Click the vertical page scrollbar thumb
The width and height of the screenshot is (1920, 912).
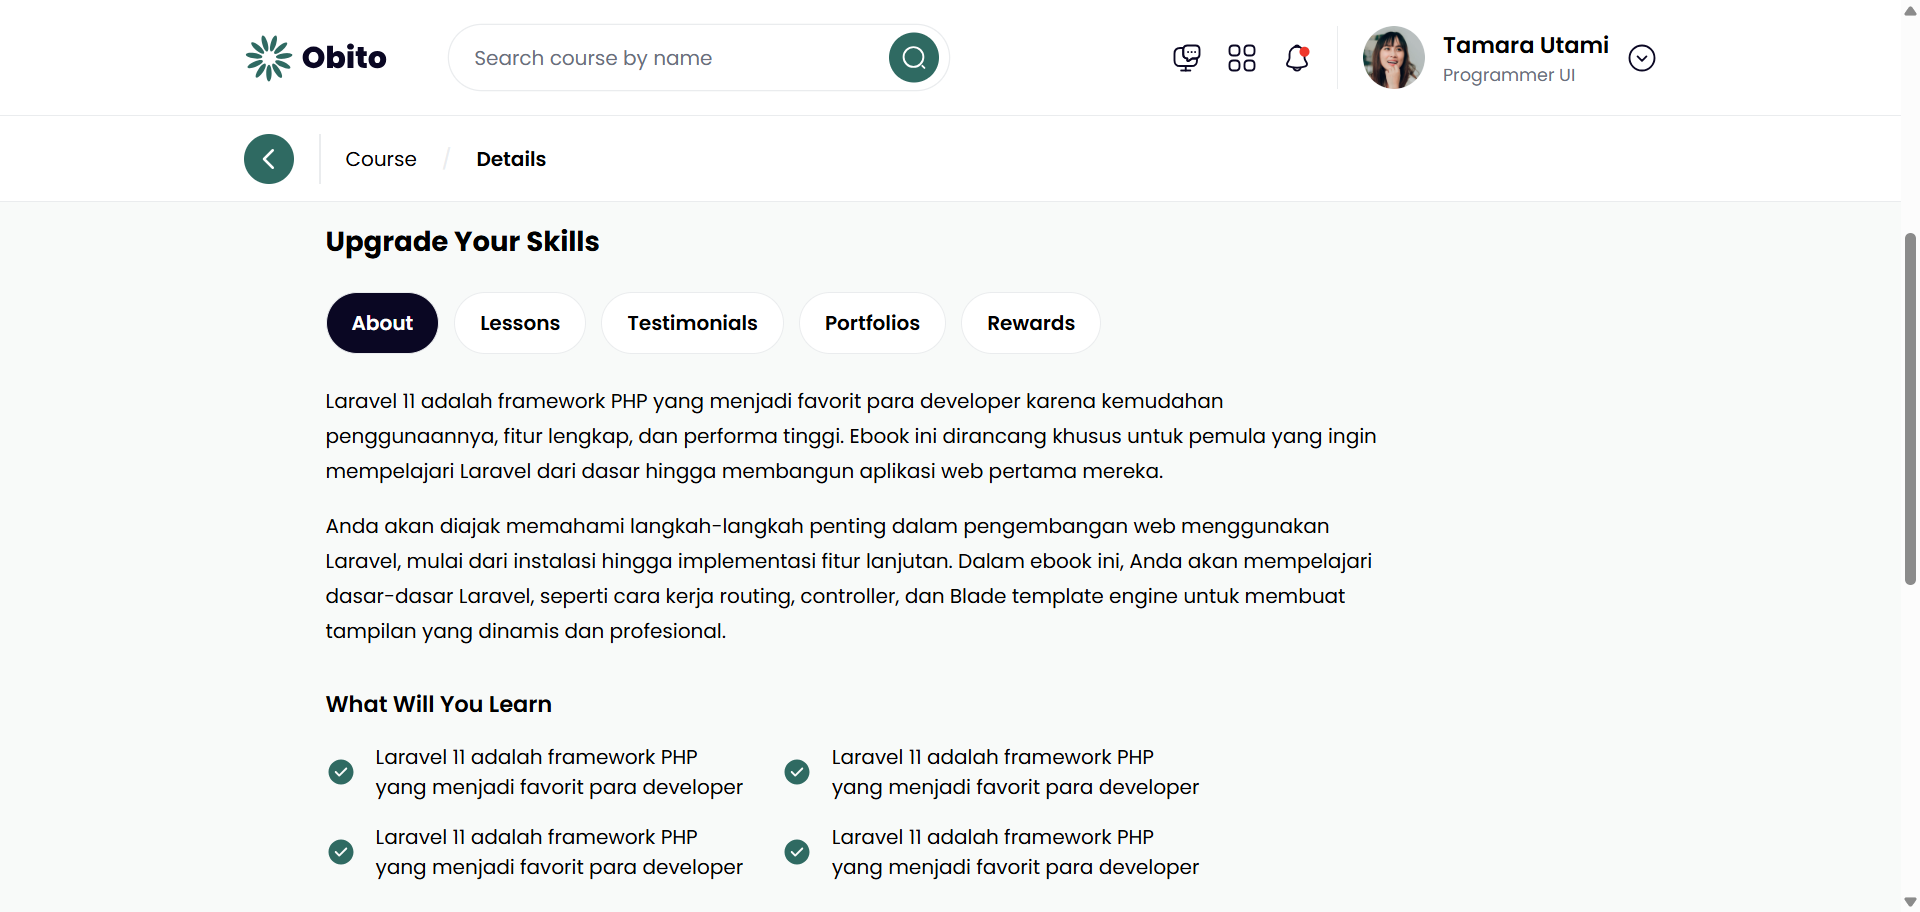pos(1910,408)
